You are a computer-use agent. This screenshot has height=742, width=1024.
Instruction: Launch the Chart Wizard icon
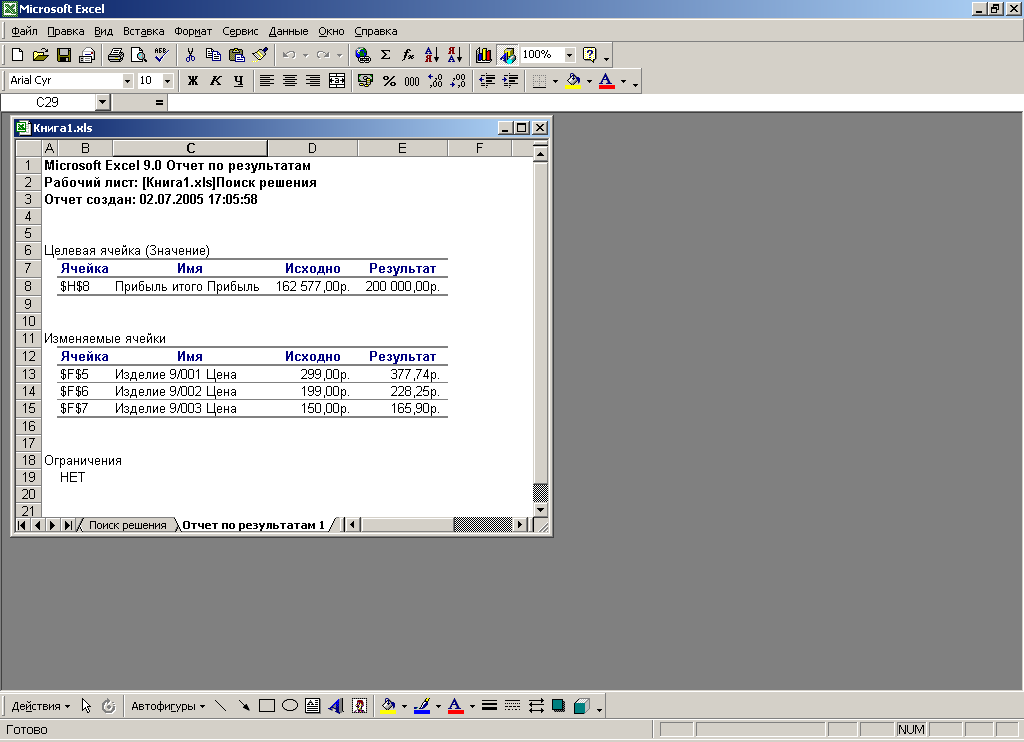(483, 55)
